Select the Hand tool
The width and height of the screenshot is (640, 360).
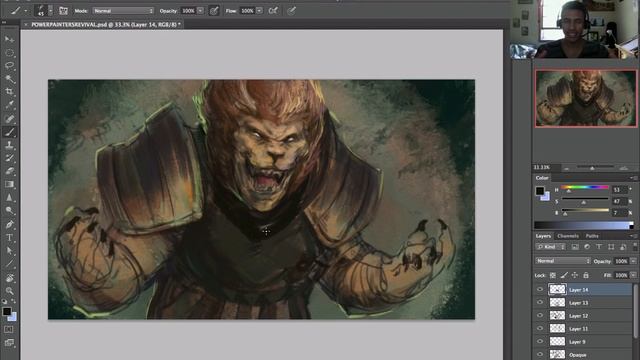coord(9,278)
